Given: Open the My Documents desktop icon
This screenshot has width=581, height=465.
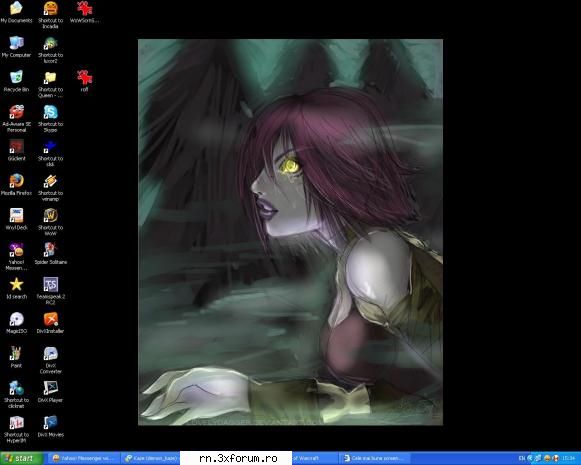Looking at the screenshot, I should pyautogui.click(x=16, y=12).
